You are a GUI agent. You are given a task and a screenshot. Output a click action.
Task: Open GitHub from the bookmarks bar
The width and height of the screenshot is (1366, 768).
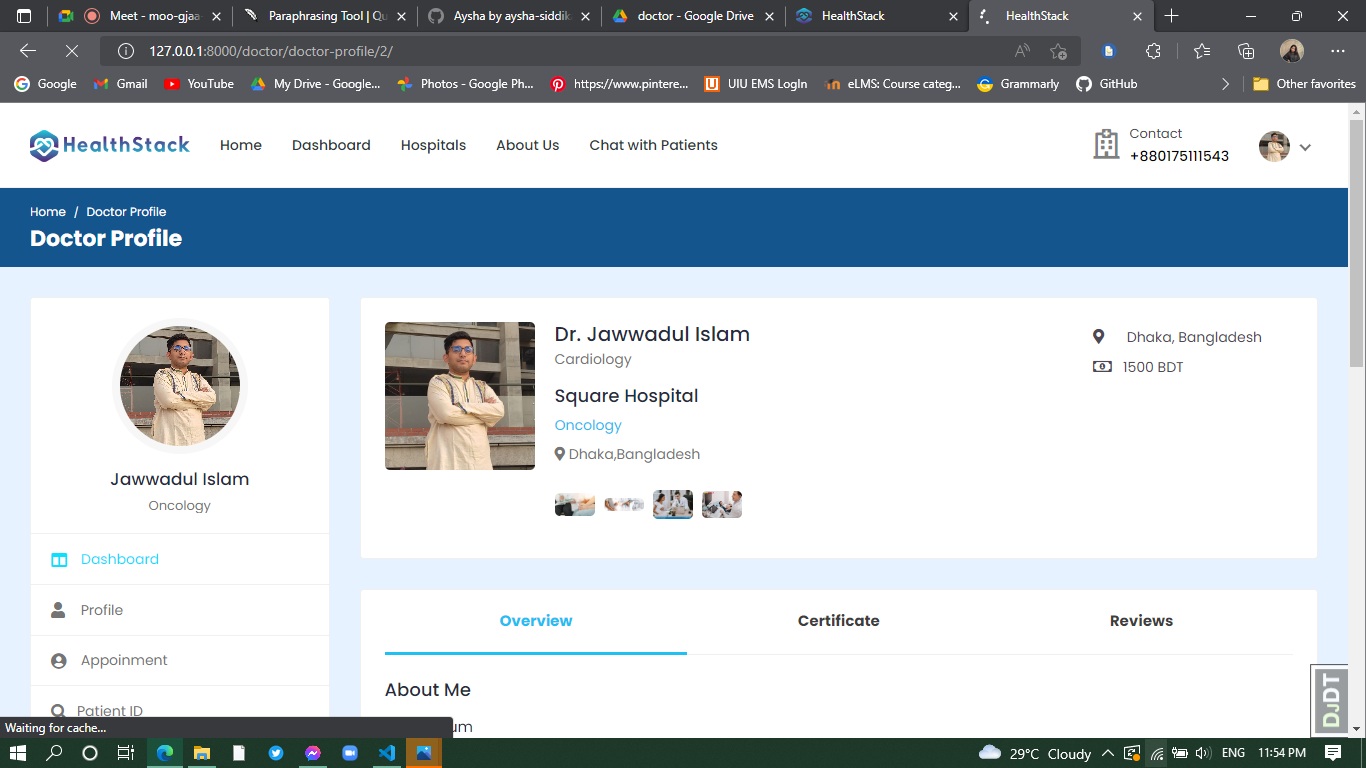[1106, 84]
